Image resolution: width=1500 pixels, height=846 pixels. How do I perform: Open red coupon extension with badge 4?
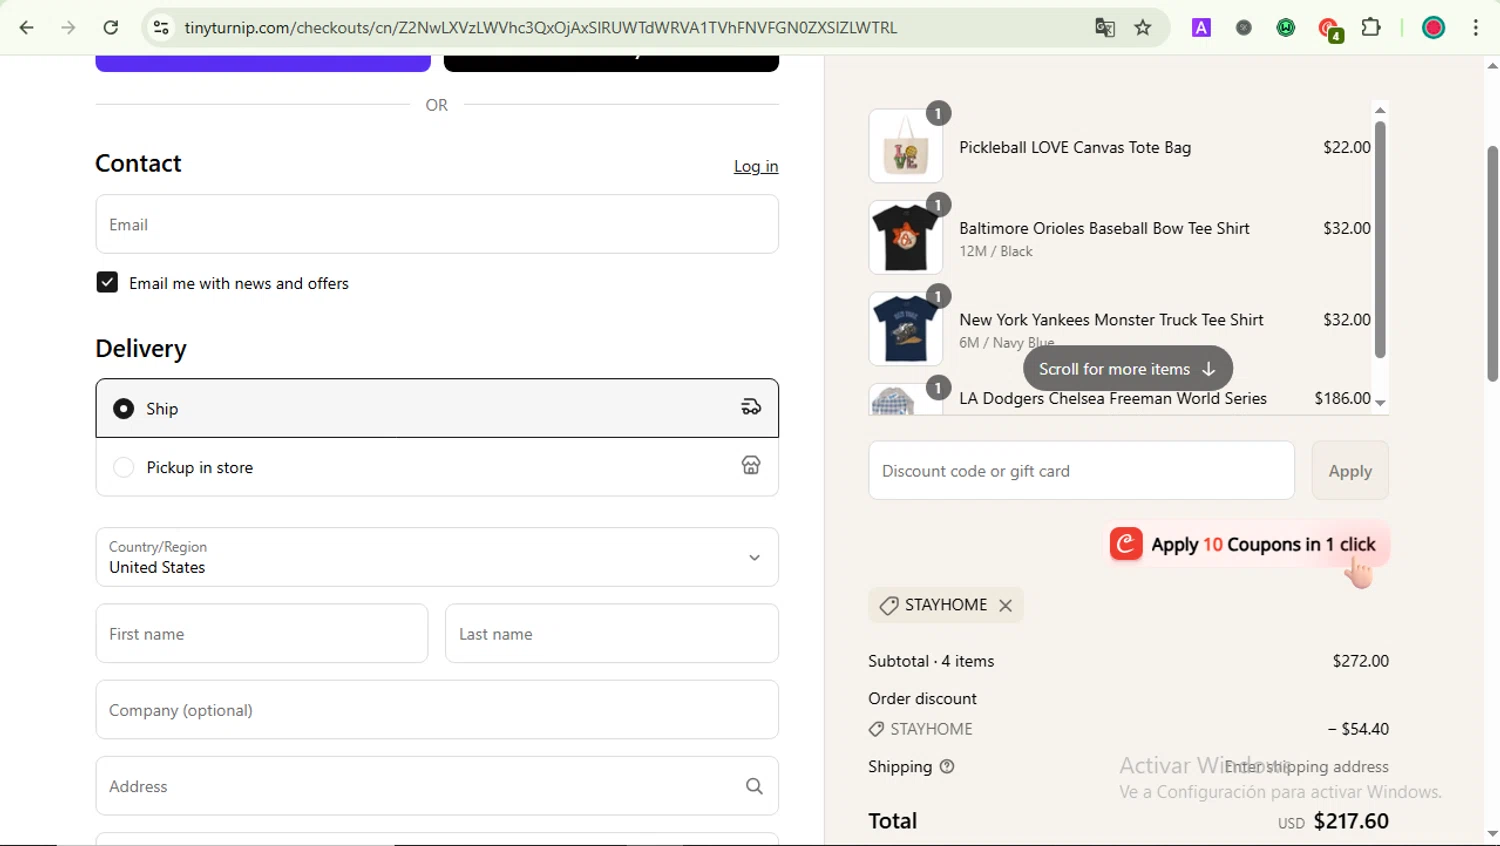[1329, 29]
